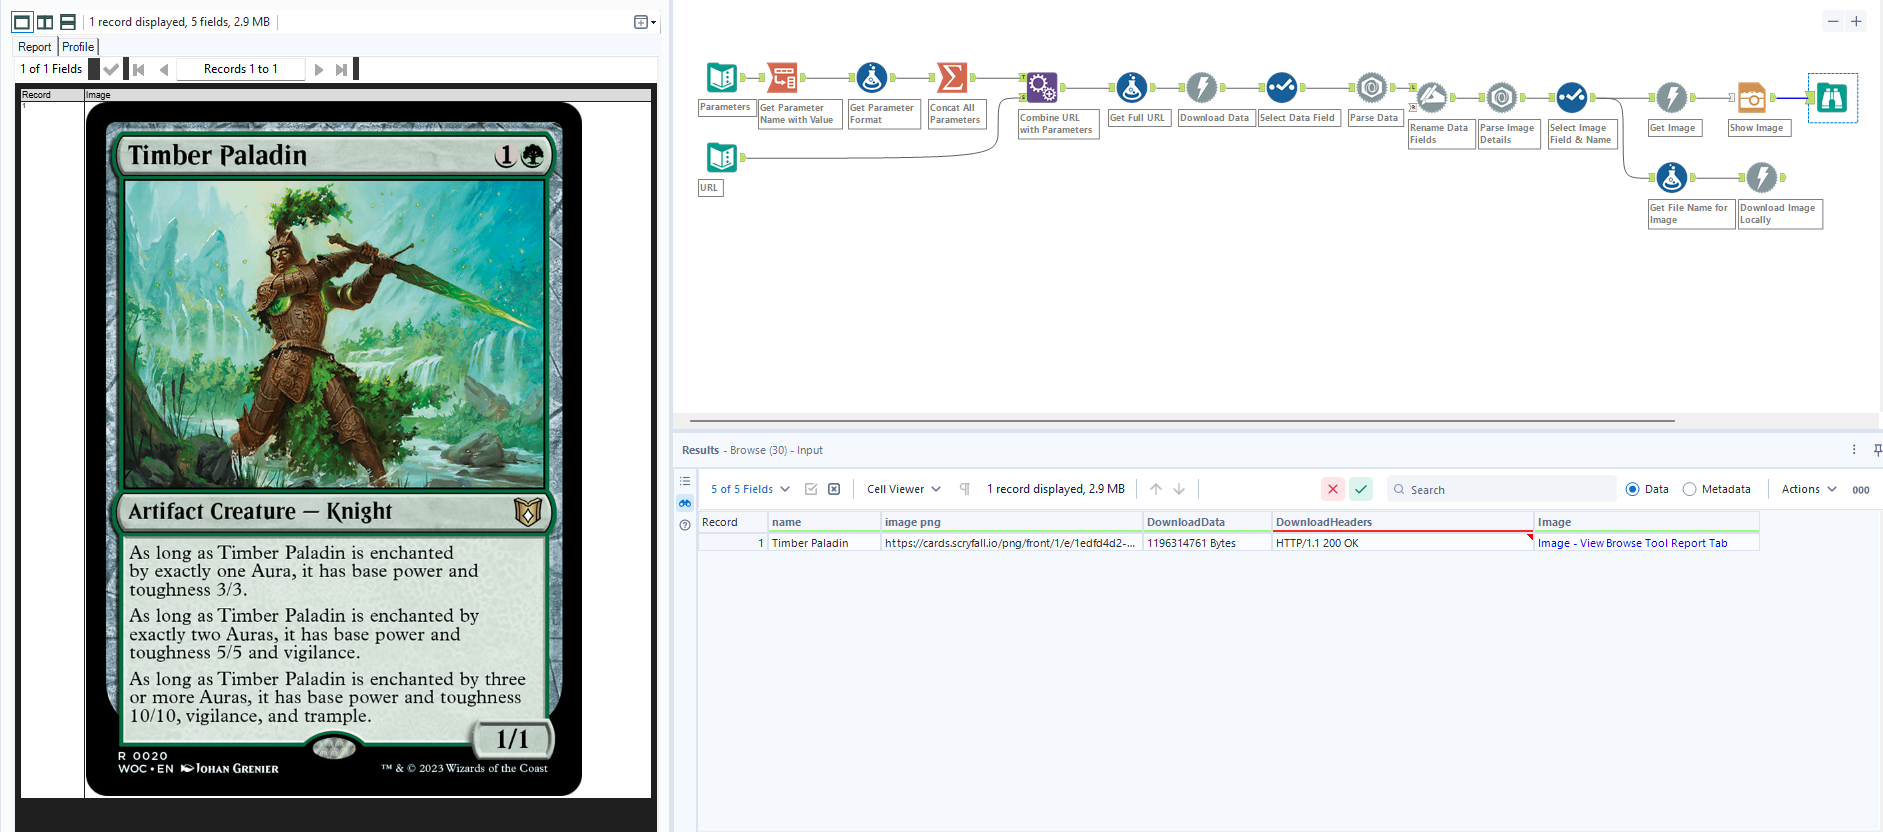Click the Search field in Results
The image size is (1883, 832).
coord(1502,489)
